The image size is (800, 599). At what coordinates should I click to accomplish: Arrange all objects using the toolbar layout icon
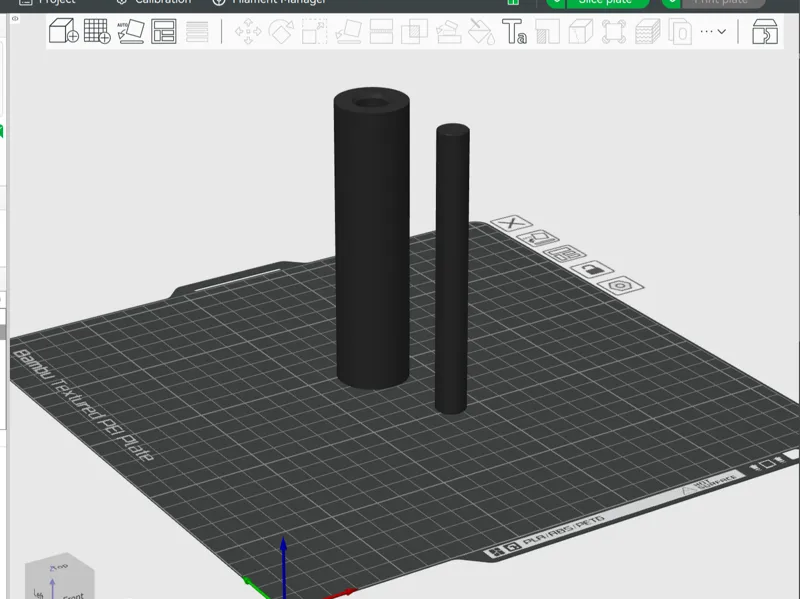164,31
